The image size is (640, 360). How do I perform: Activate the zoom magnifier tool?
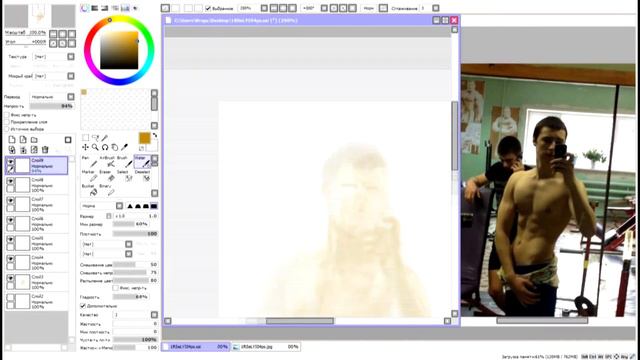95,147
